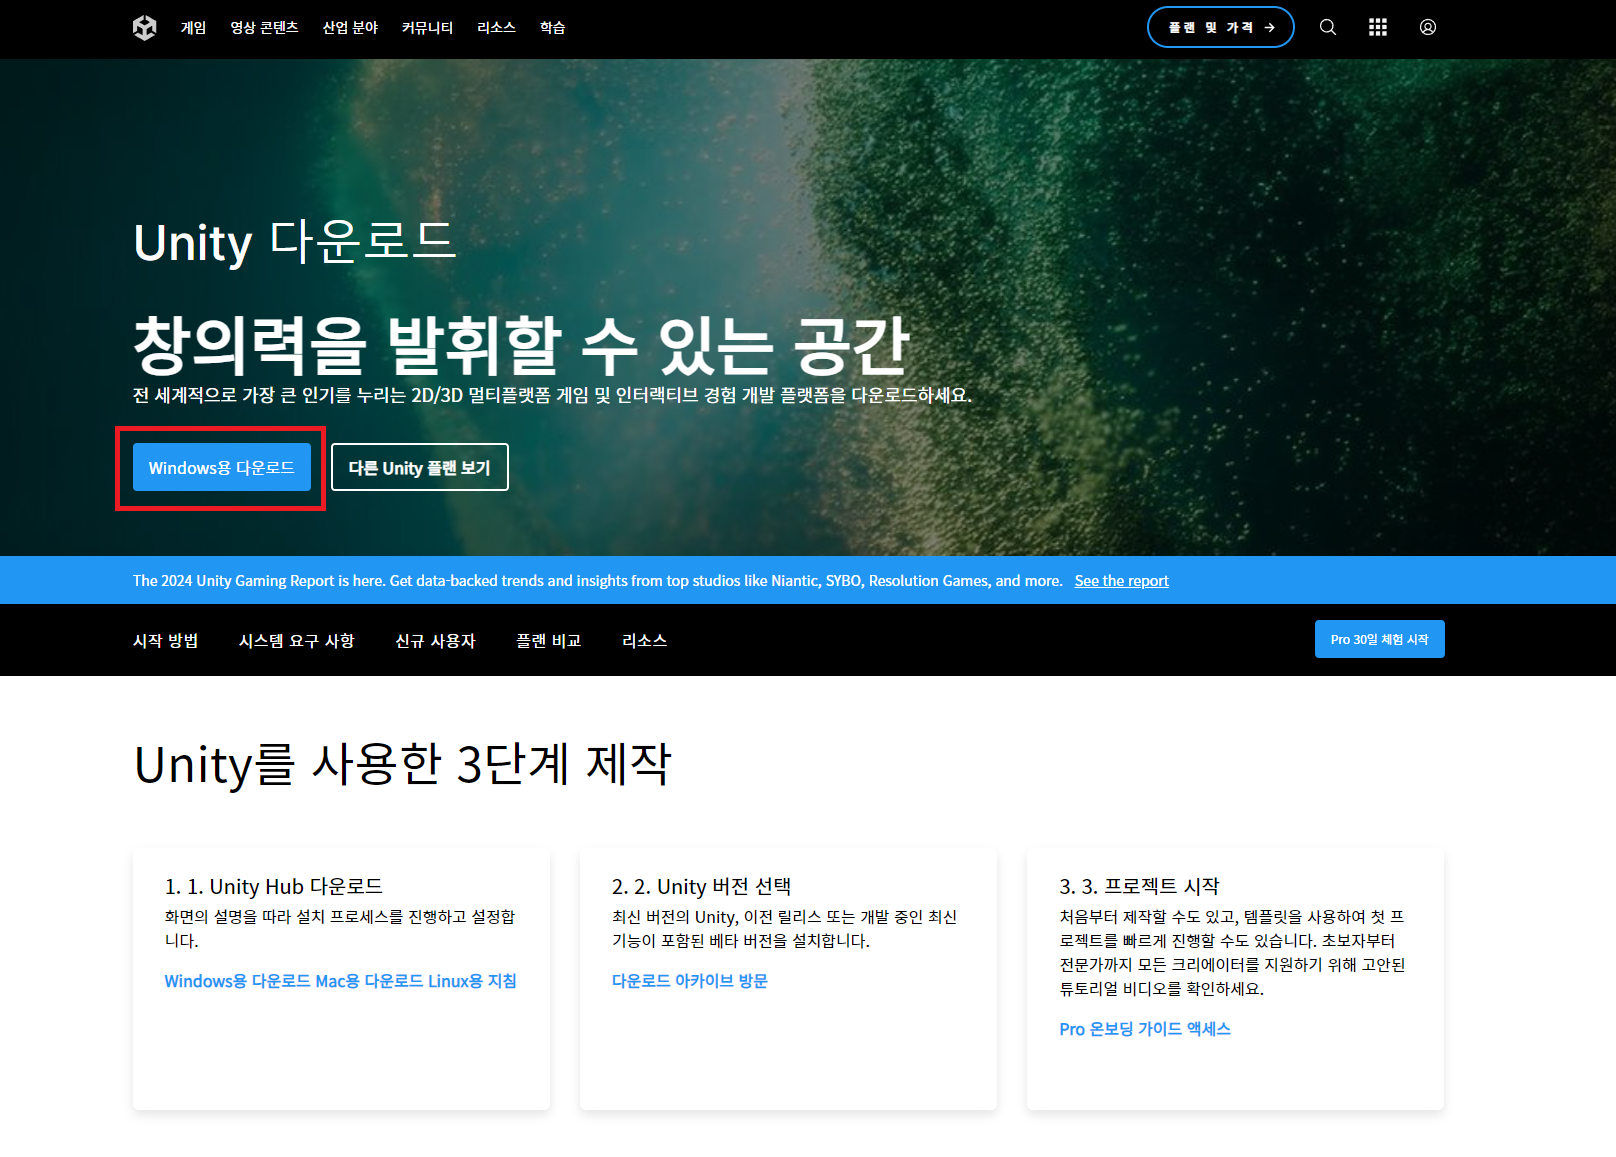Click Pro 30일 체험 시작 button

(x=1379, y=639)
